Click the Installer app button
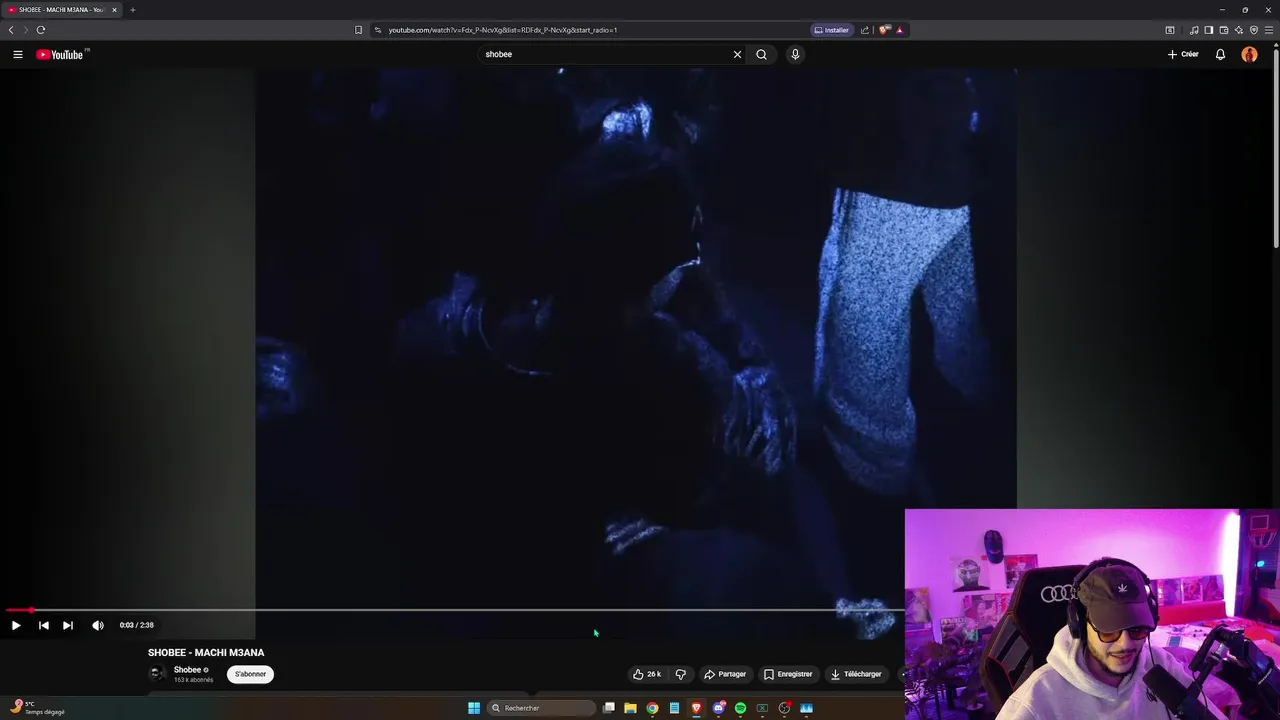 click(x=832, y=30)
